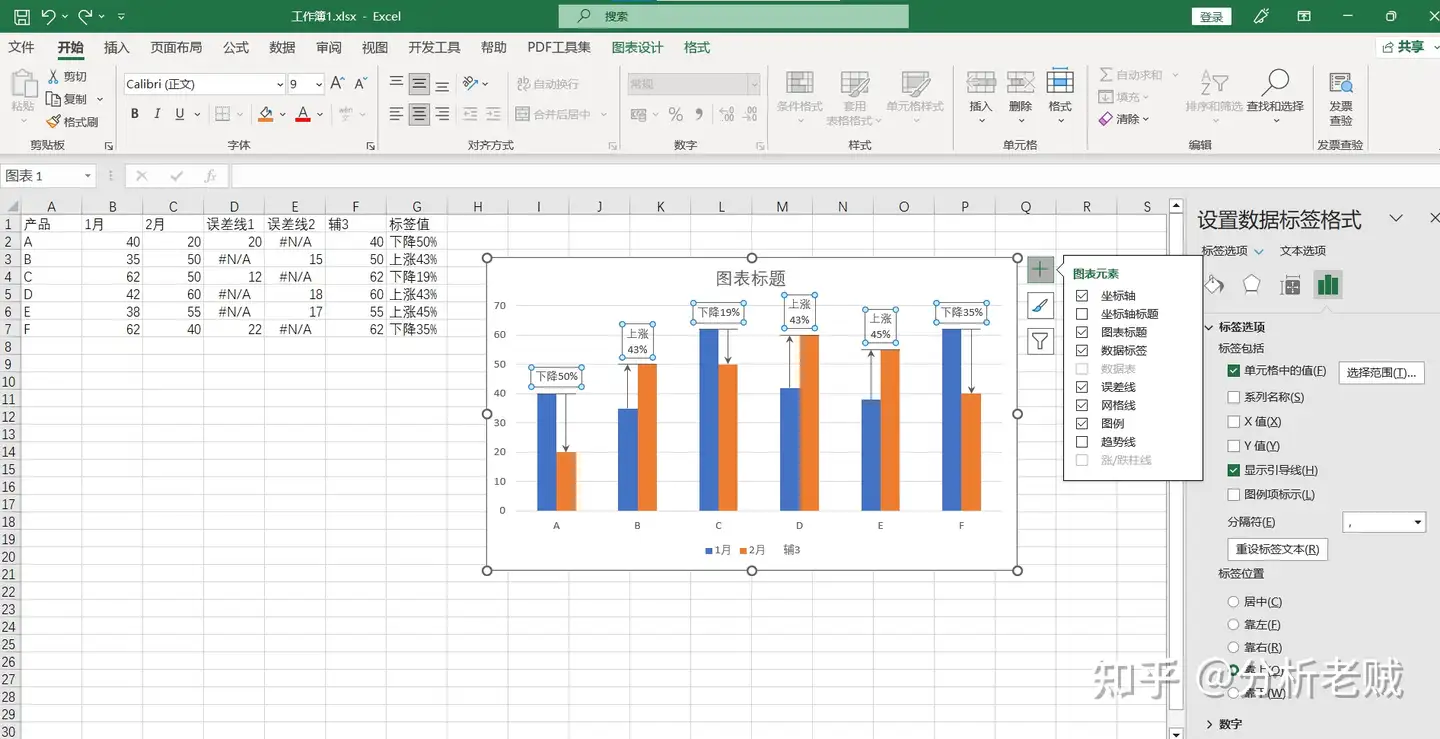Screen dimensions: 1440x739
Task: Uncheck the 数据标签 chart element
Action: 1082,351
